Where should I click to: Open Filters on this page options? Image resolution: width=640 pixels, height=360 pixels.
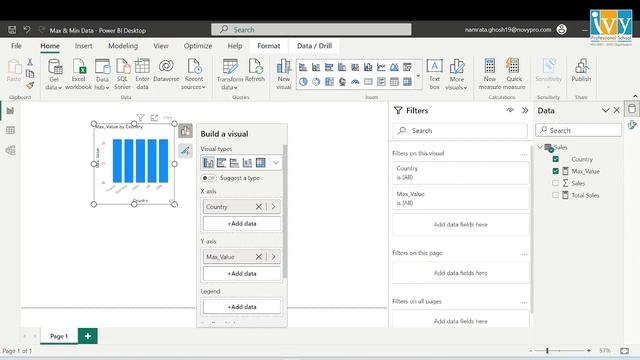524,254
